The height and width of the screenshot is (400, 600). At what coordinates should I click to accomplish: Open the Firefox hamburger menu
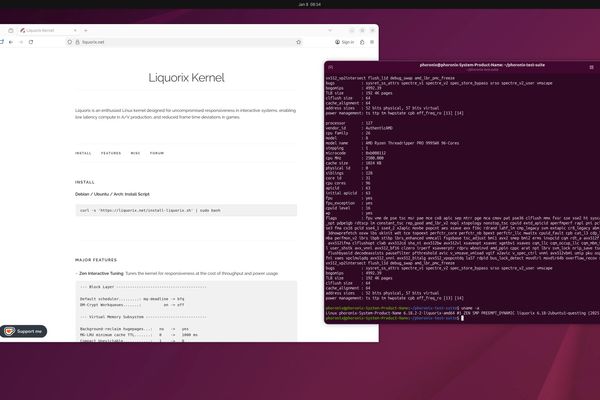[x=372, y=42]
